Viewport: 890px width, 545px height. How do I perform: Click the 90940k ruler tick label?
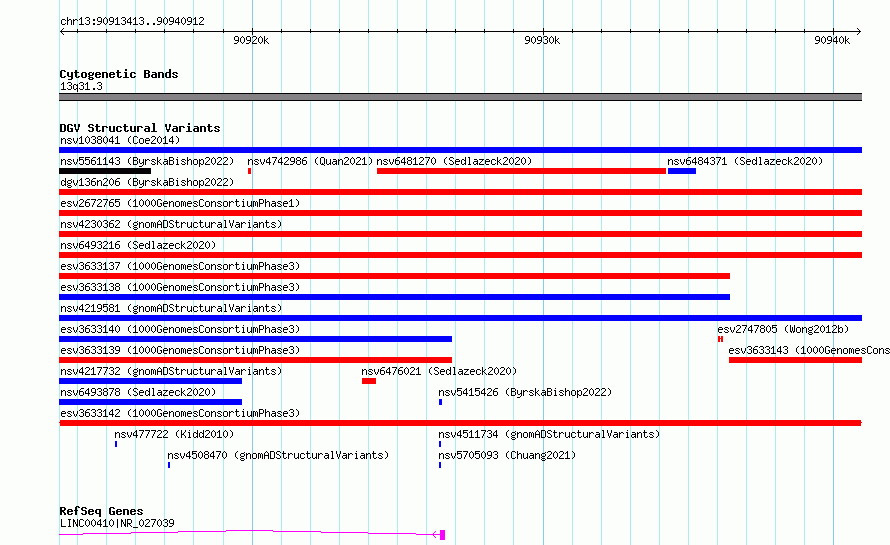click(x=832, y=40)
